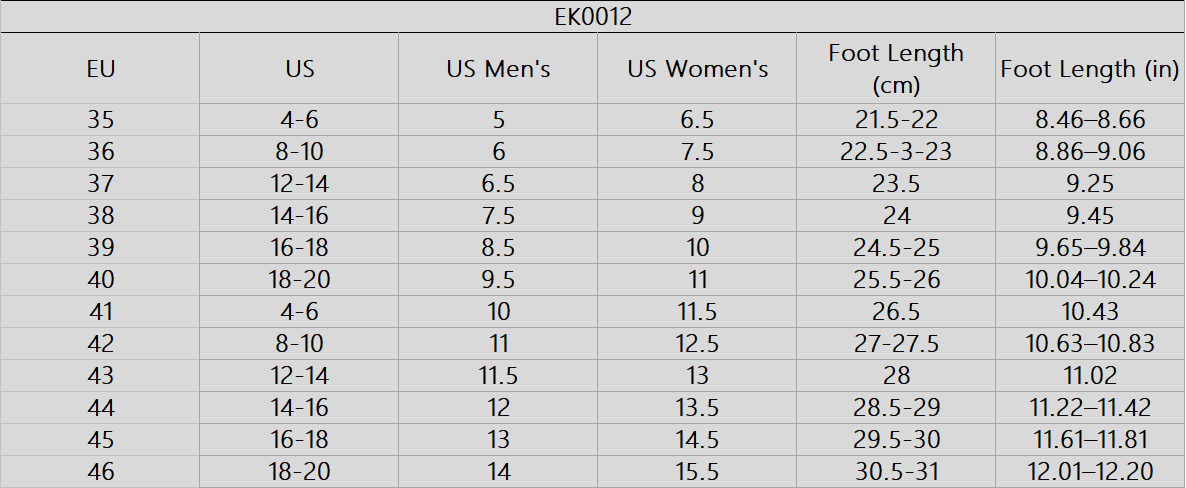Select foot length 27-27.5 cm cell
The width and height of the screenshot is (1186, 488).
tap(896, 344)
